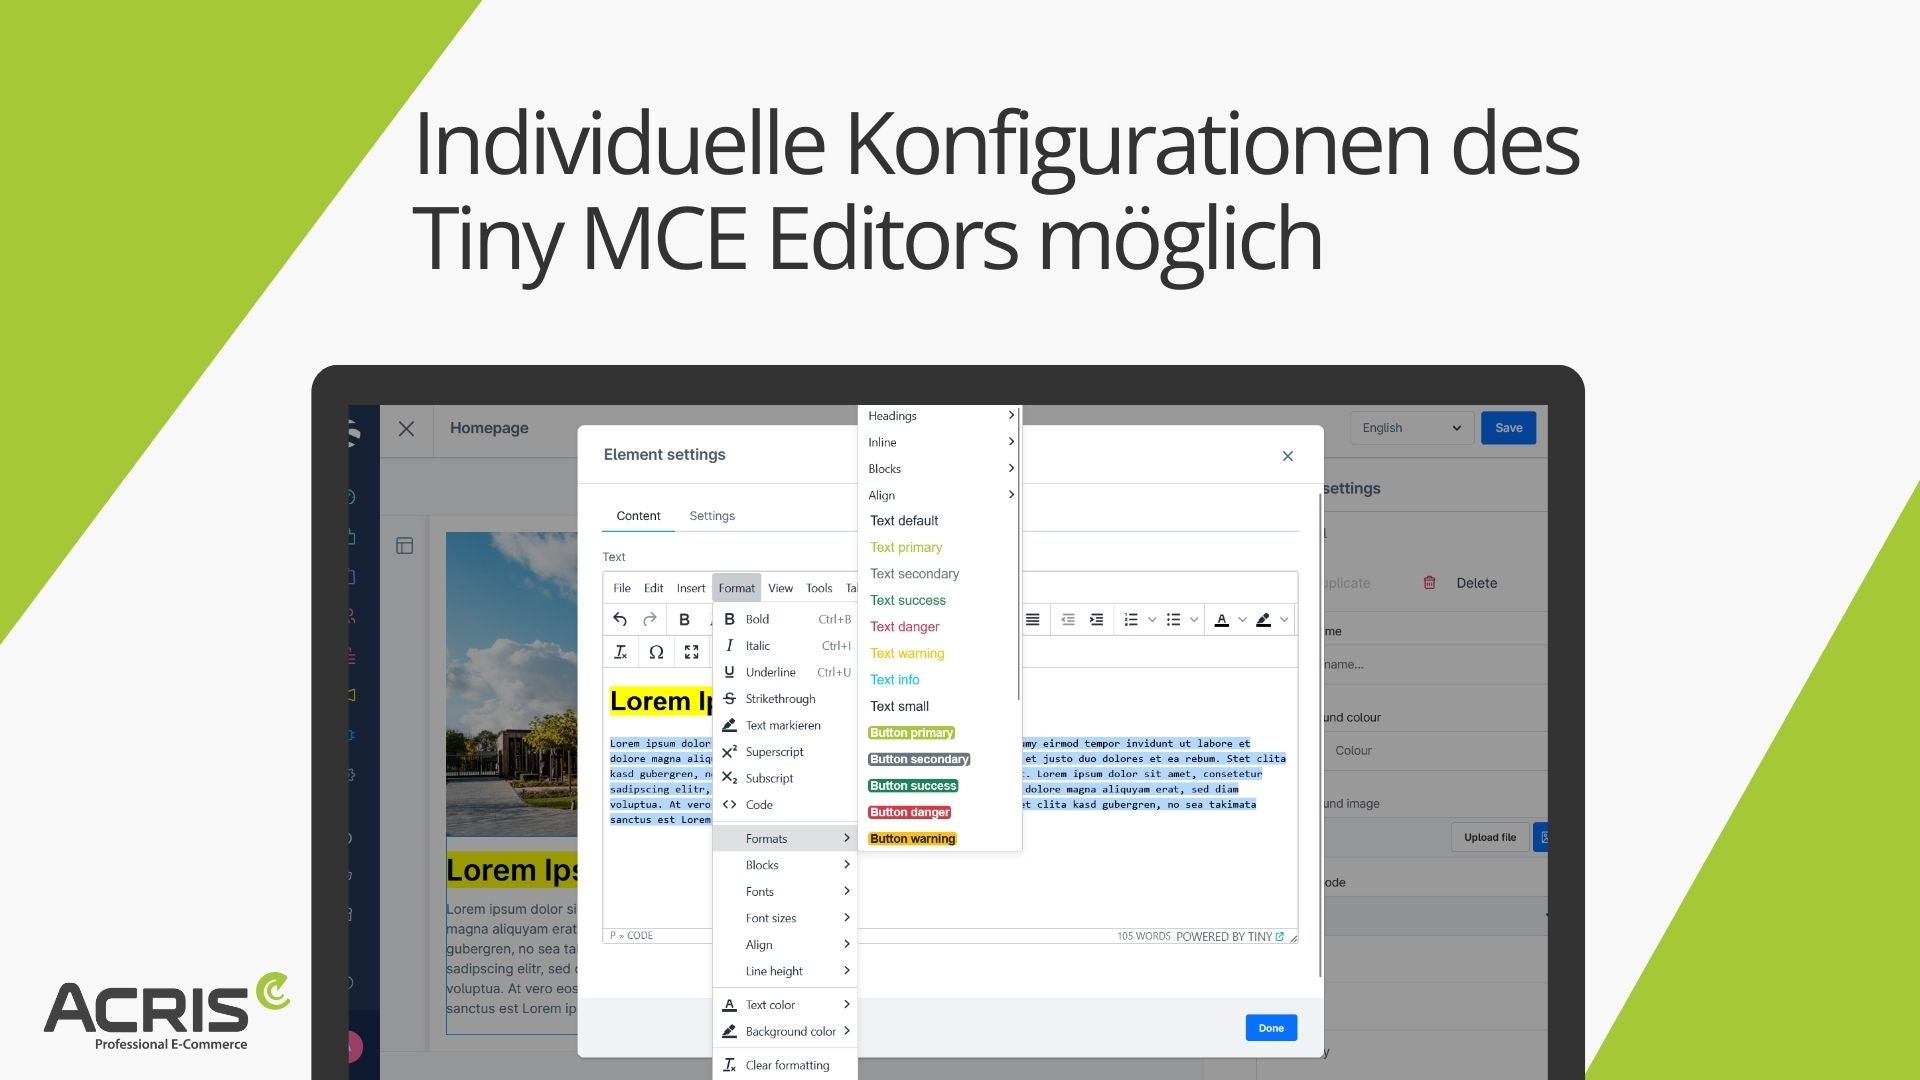Viewport: 1920px width, 1080px height.
Task: Open the Powered by Tiny link
Action: (1230, 937)
